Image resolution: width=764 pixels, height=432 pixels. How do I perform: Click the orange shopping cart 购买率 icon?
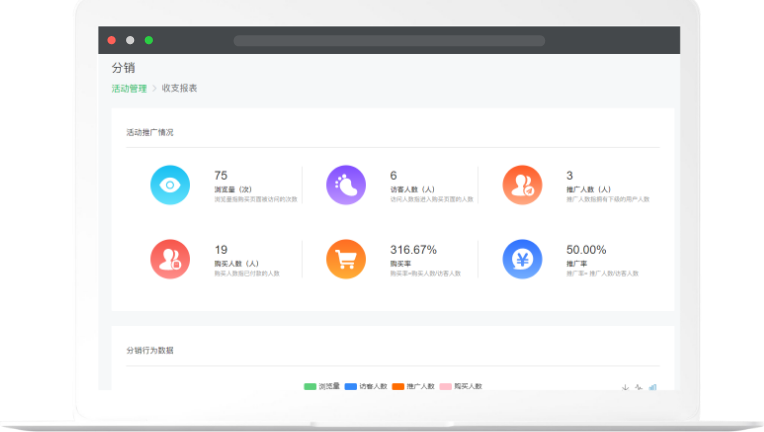(x=346, y=259)
